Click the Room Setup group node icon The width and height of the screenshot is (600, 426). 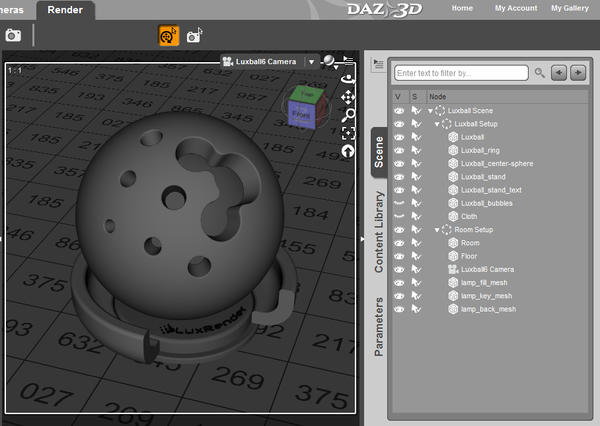[x=446, y=230]
